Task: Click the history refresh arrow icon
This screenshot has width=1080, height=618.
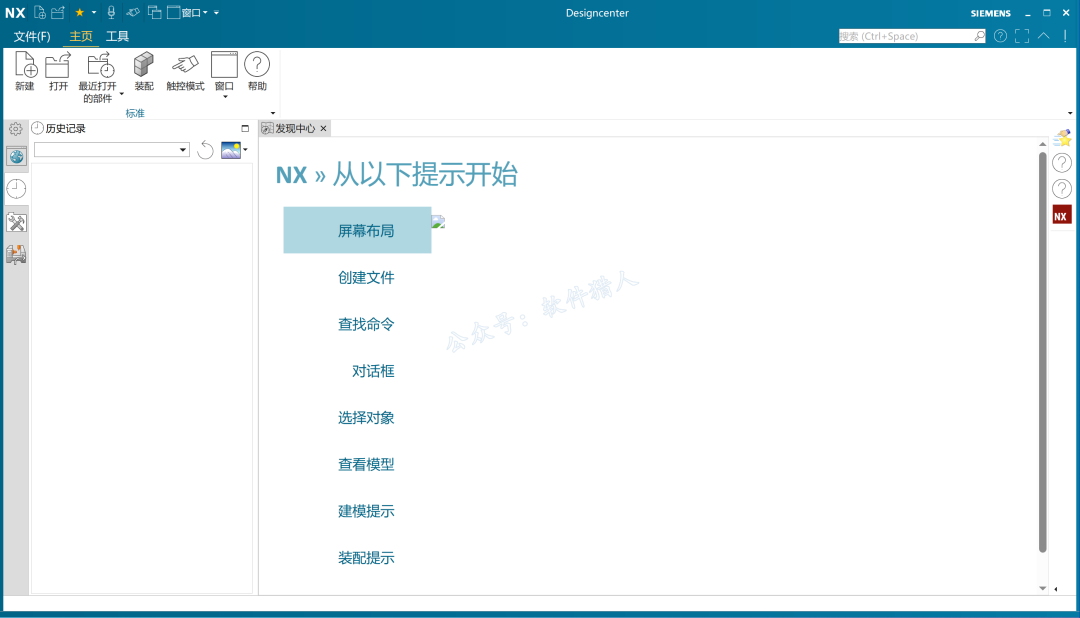Action: tap(205, 150)
